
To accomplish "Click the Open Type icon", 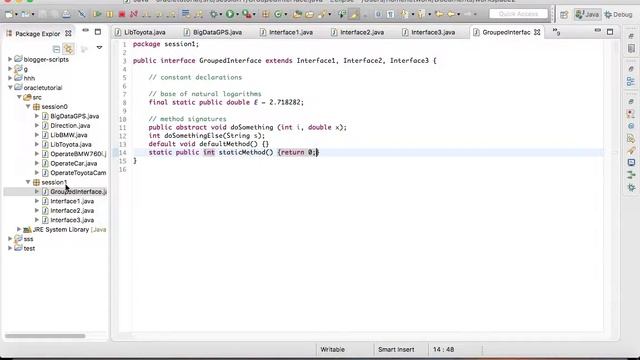I will (297, 14).
